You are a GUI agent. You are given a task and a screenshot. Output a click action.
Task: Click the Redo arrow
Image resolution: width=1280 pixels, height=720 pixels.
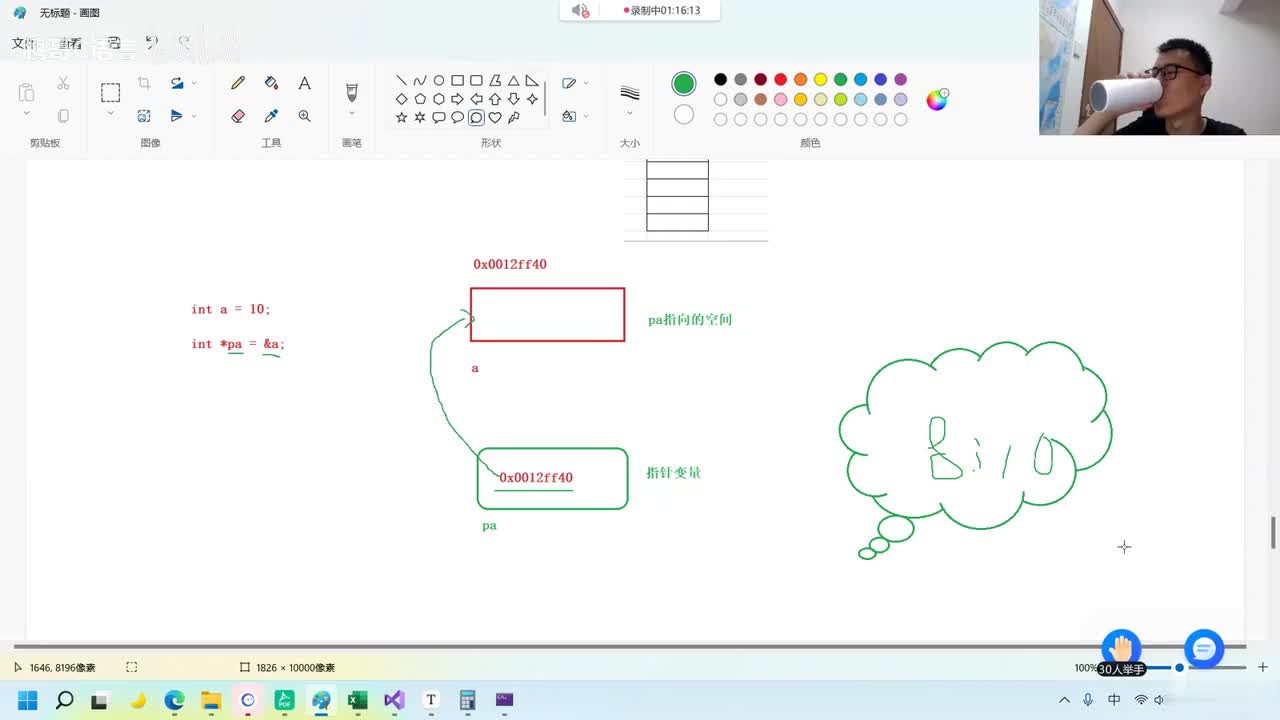click(x=184, y=43)
